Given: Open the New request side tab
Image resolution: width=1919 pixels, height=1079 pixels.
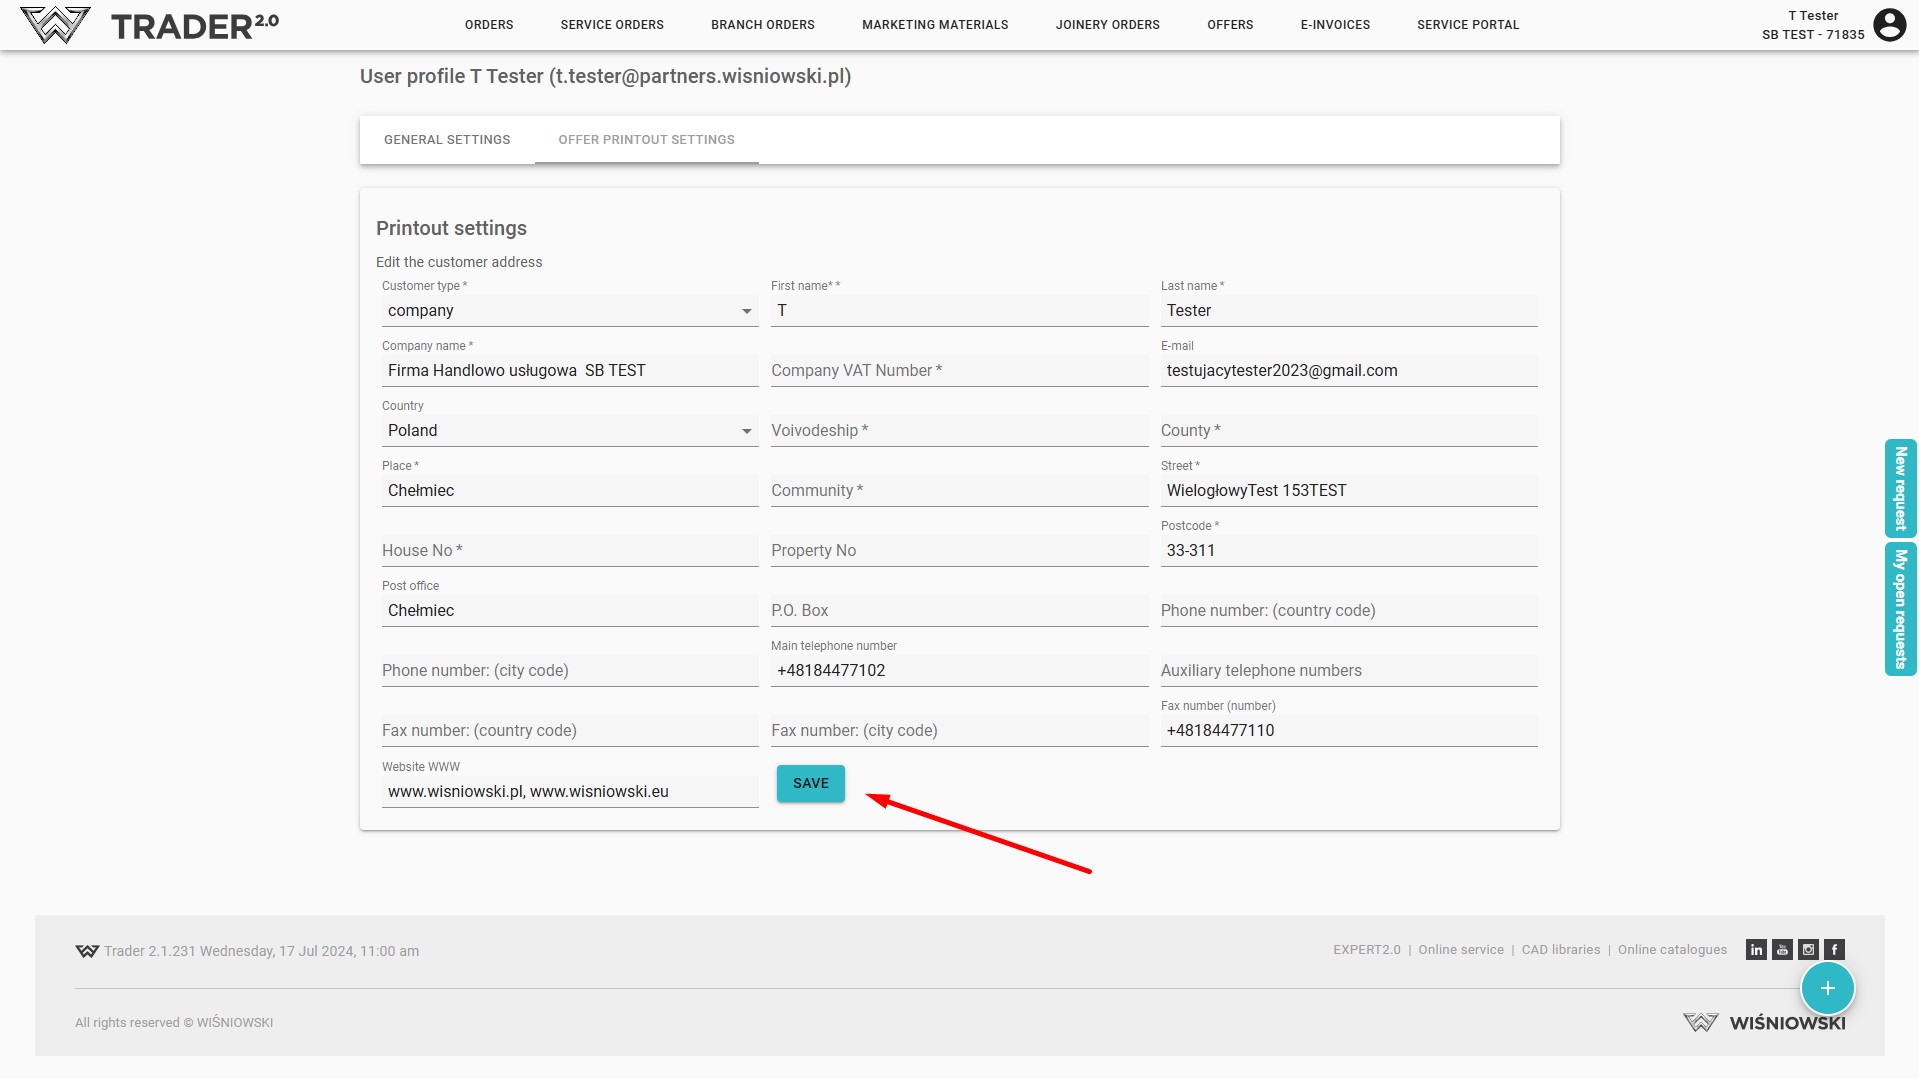Looking at the screenshot, I should coord(1900,489).
